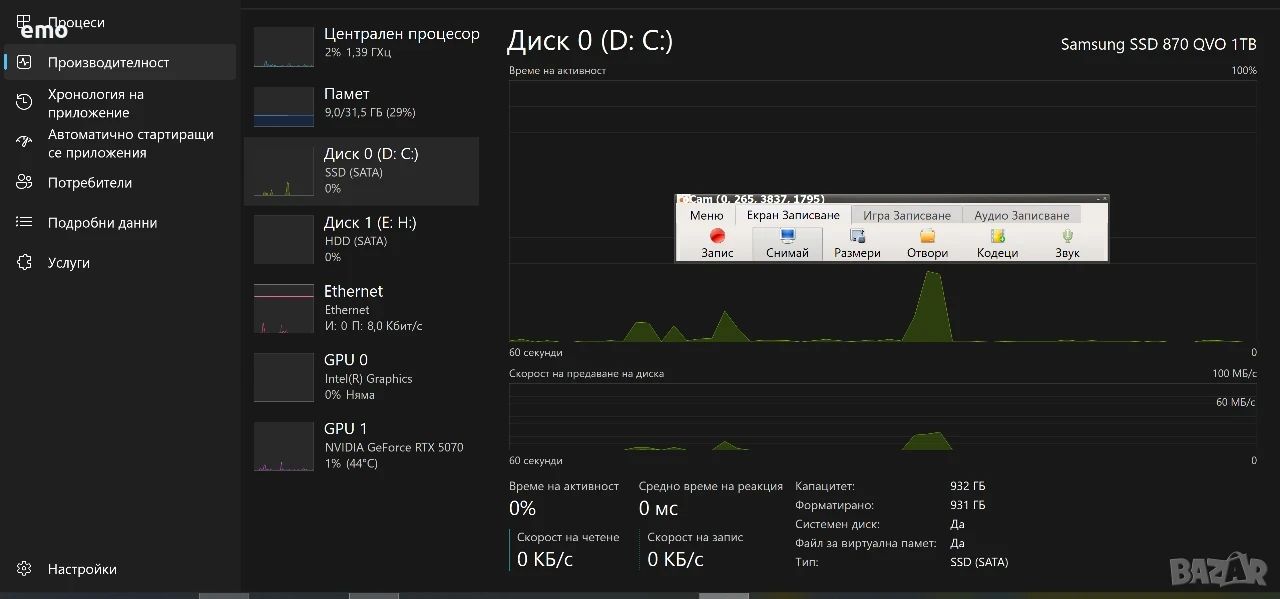Click the large 0% activity time value

click(522, 509)
